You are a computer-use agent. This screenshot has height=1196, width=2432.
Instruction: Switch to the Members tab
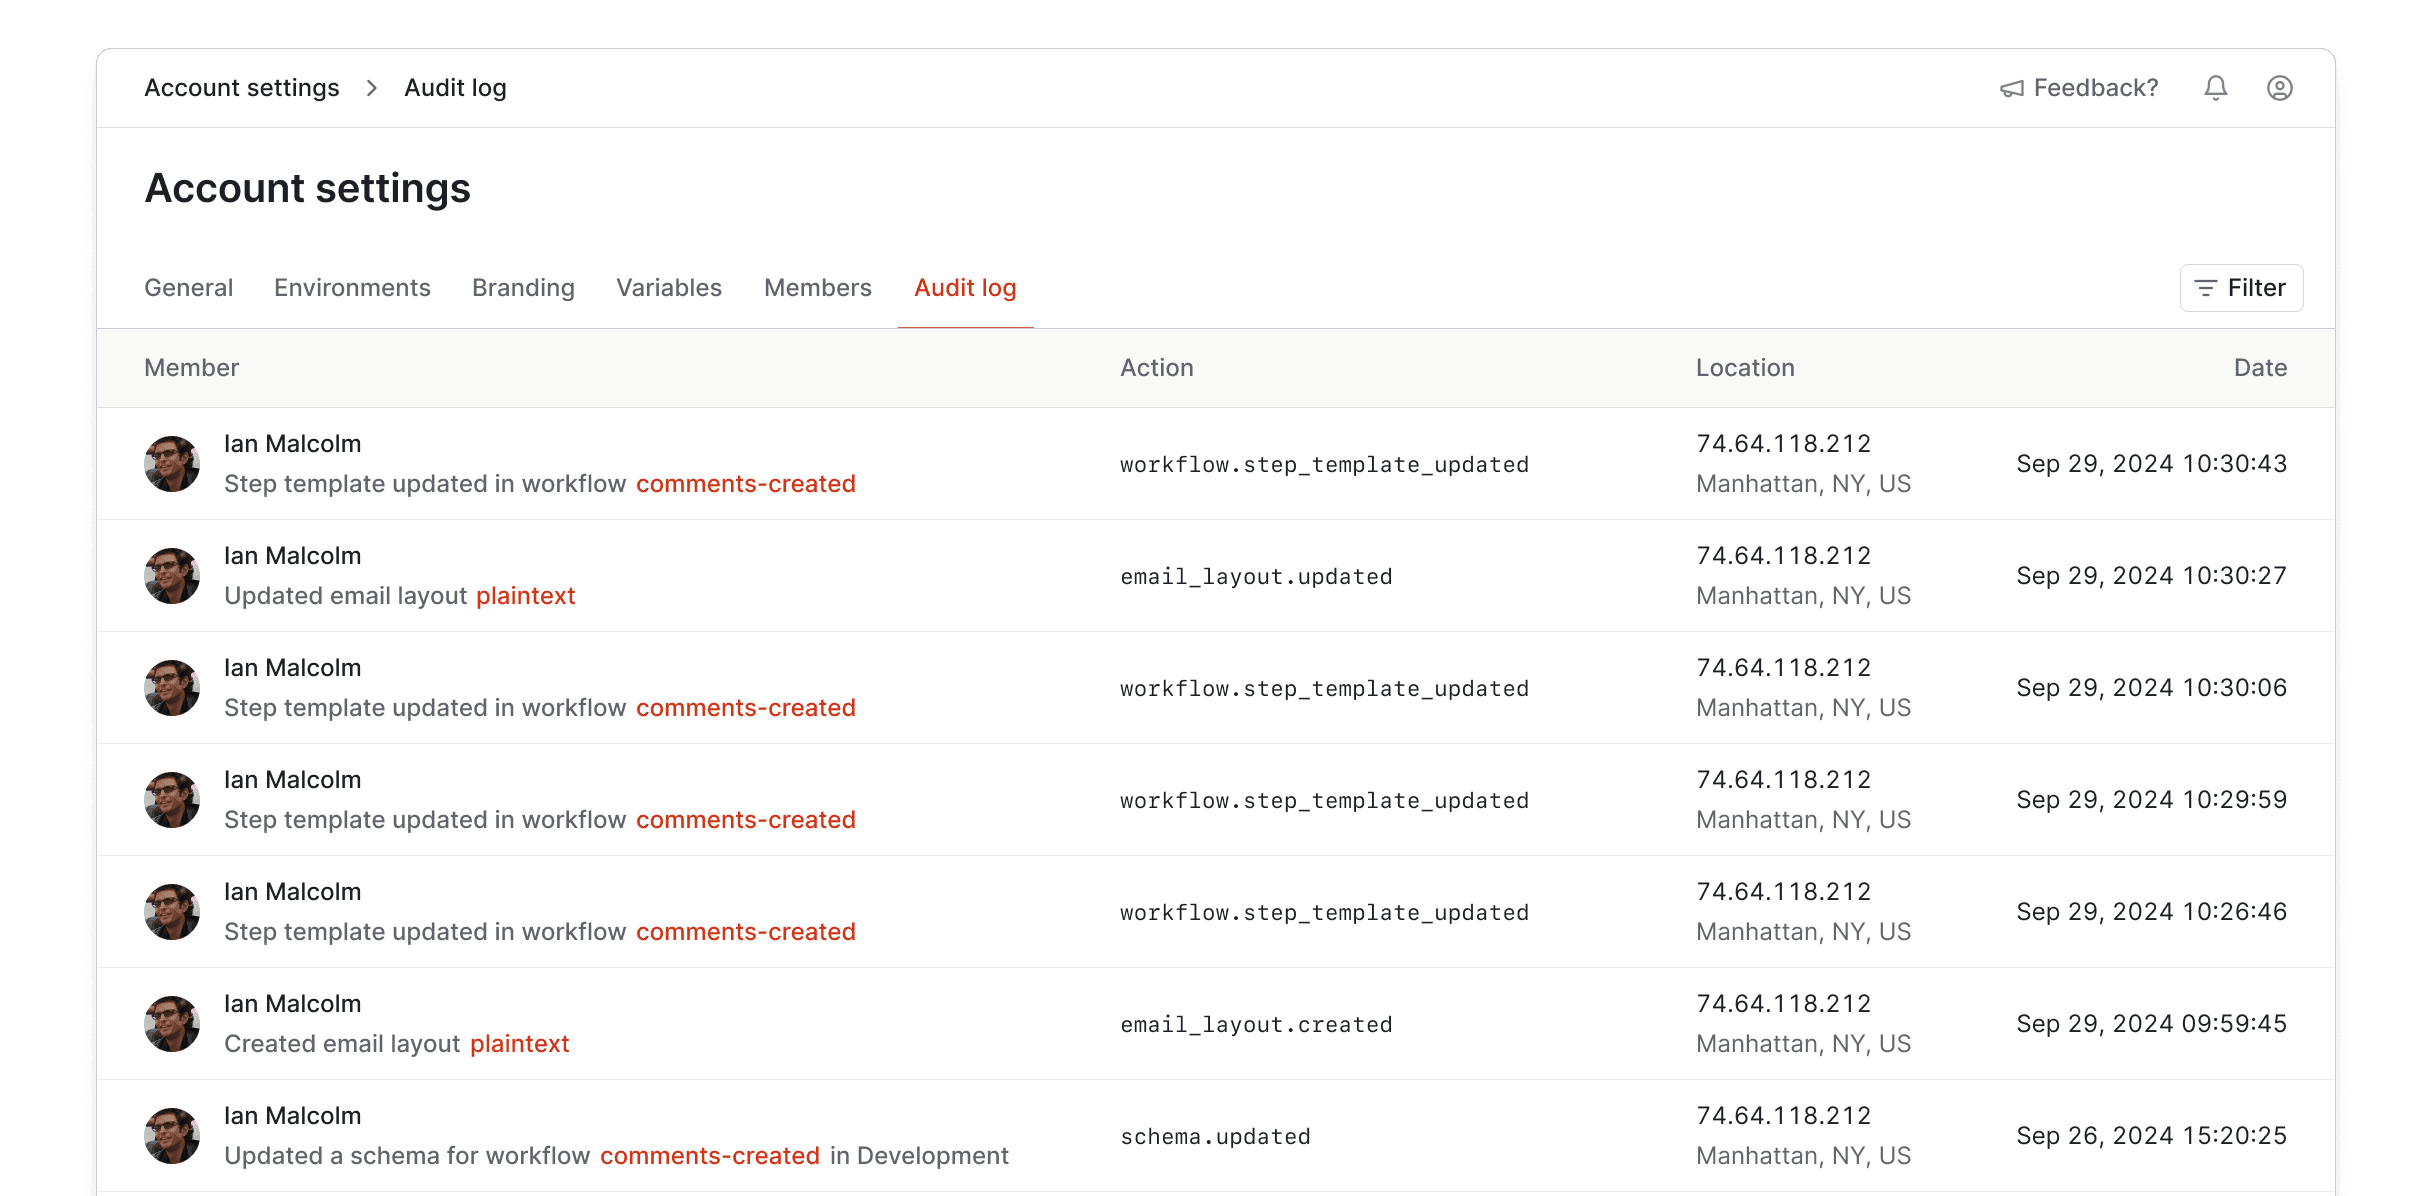(x=817, y=287)
